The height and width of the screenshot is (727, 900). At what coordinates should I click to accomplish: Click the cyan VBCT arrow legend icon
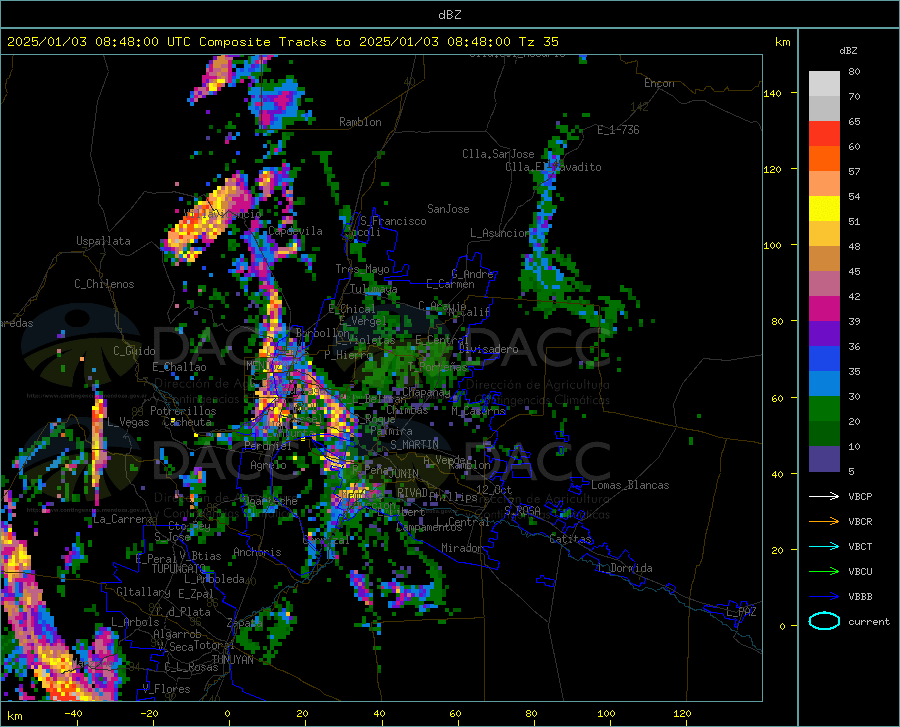point(824,546)
